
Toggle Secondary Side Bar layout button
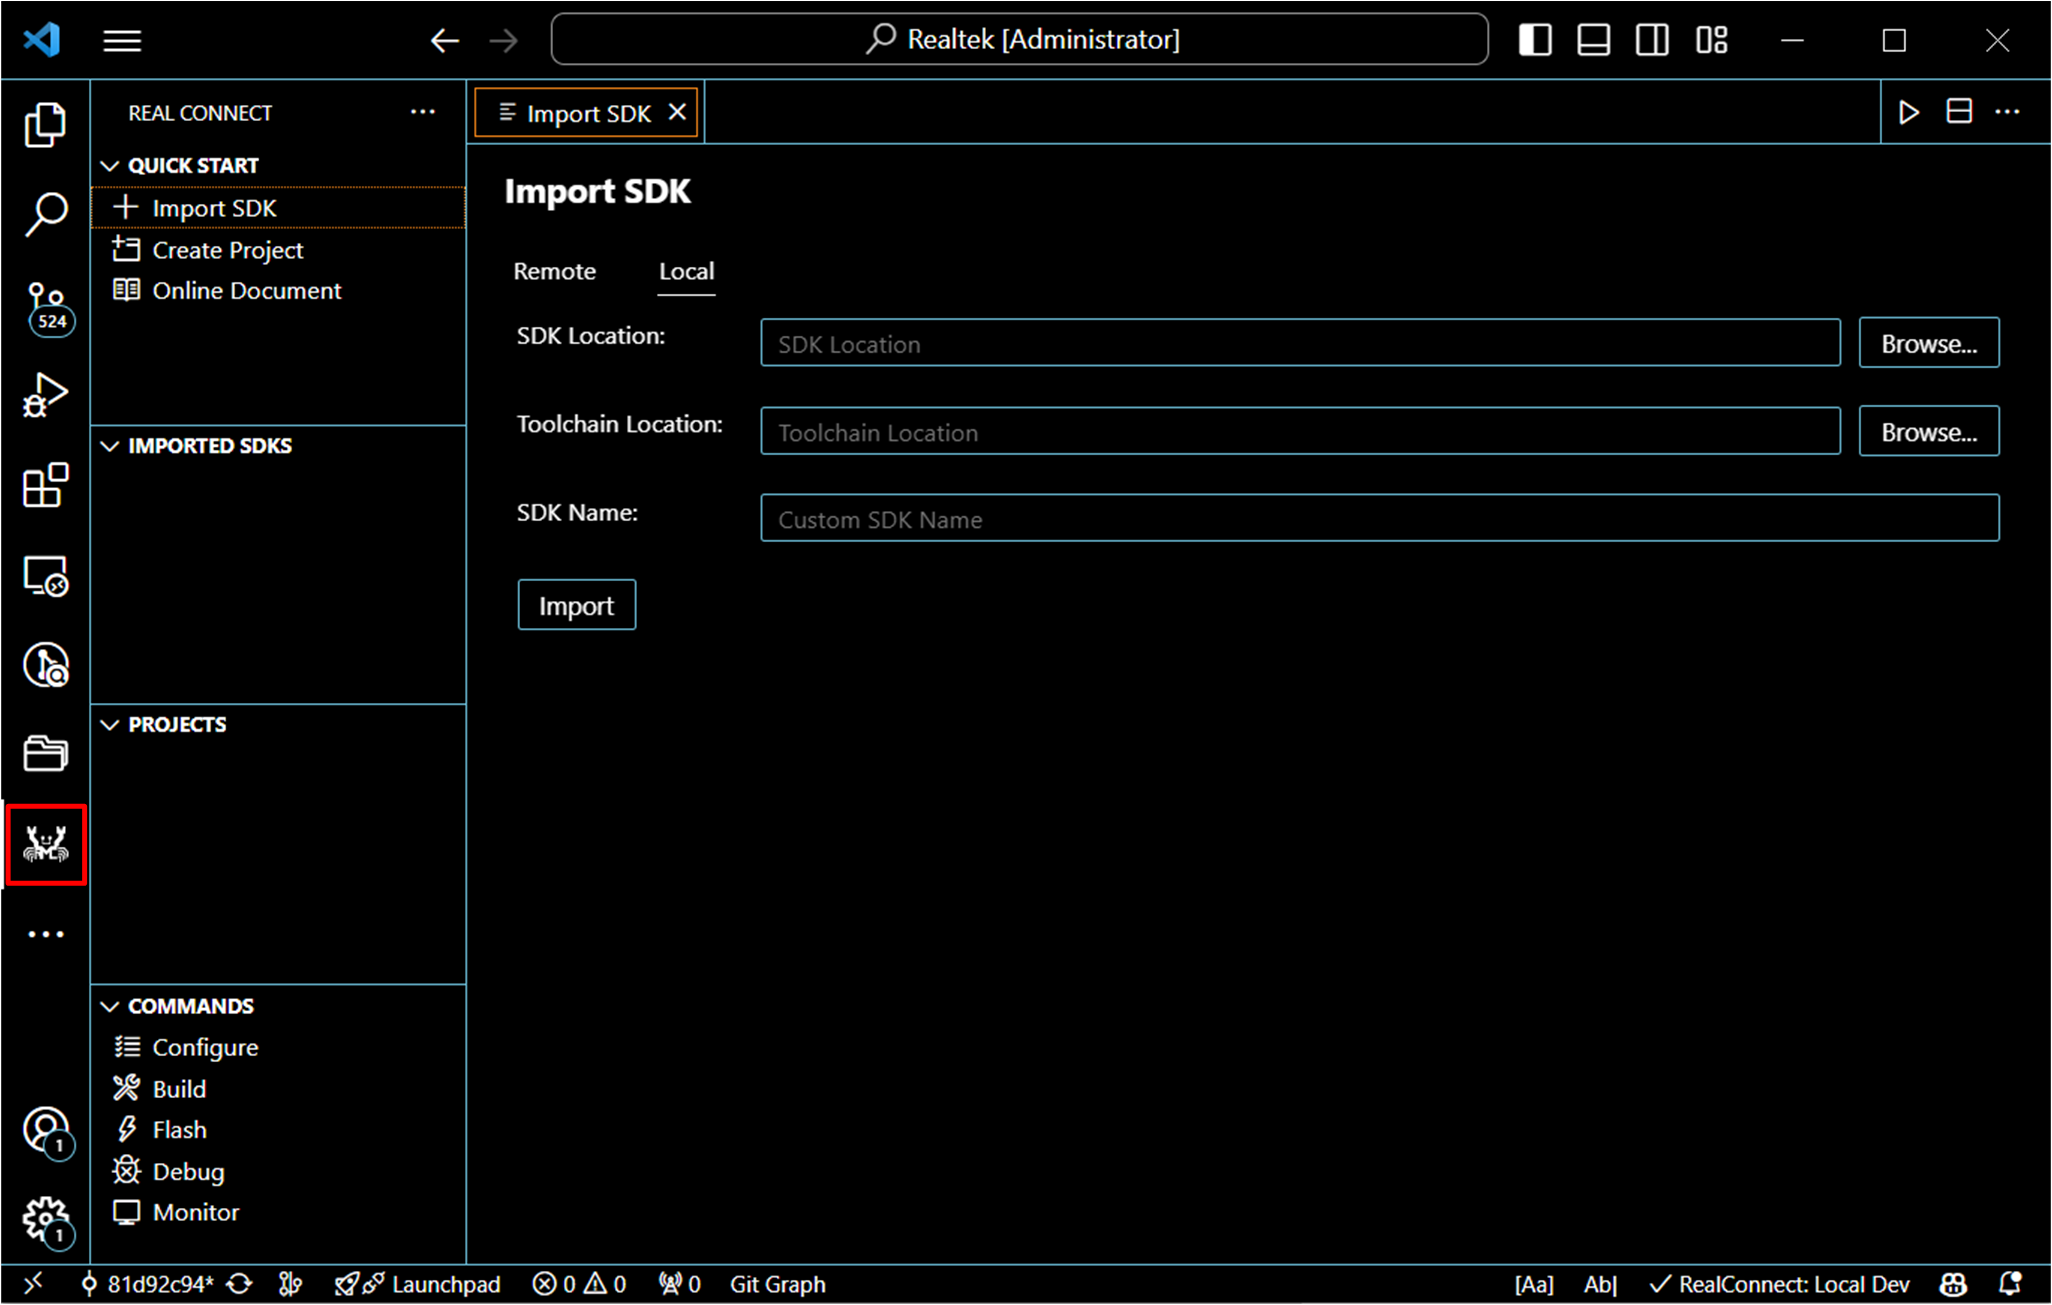coord(1652,40)
